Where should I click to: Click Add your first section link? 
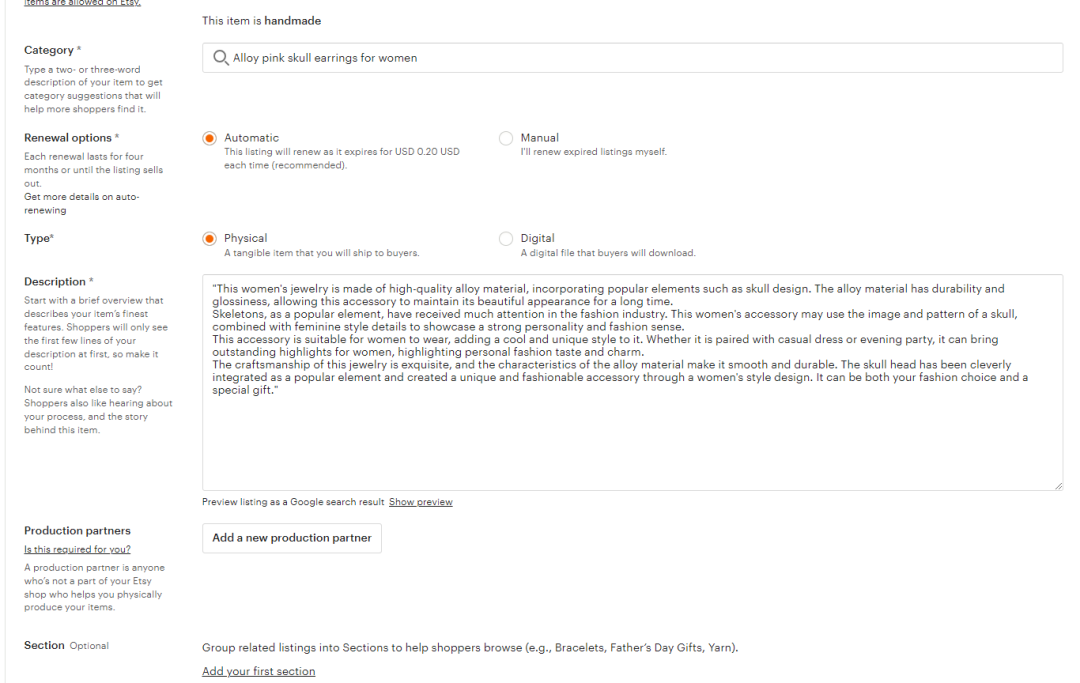258,671
